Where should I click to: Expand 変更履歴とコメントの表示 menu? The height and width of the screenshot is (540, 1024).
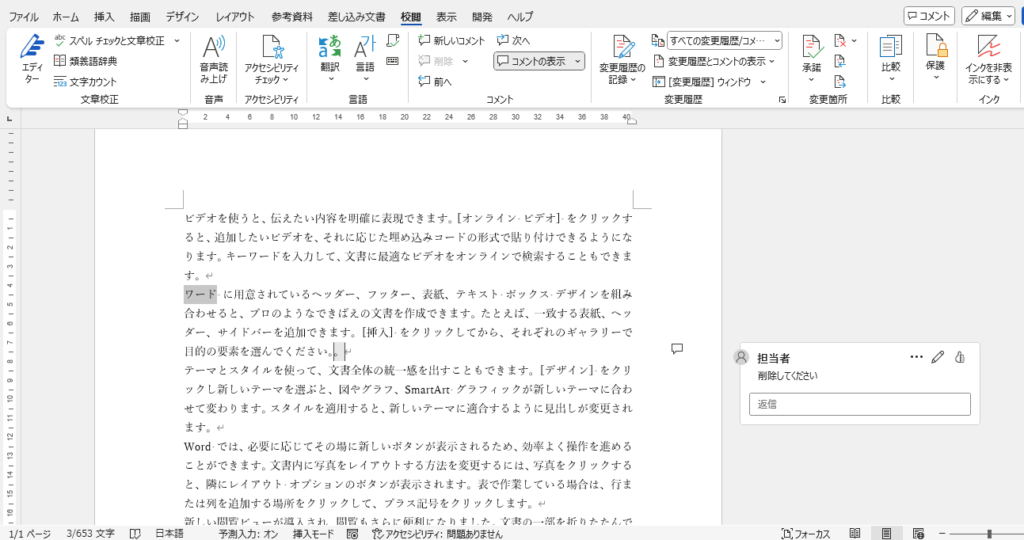714,61
